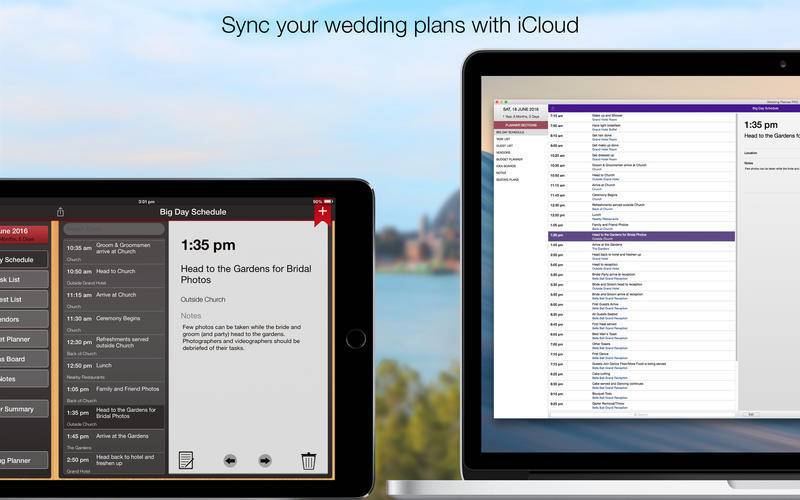
Task: Tap the Planner button at iPad sidebar bottom
Action: point(24,460)
